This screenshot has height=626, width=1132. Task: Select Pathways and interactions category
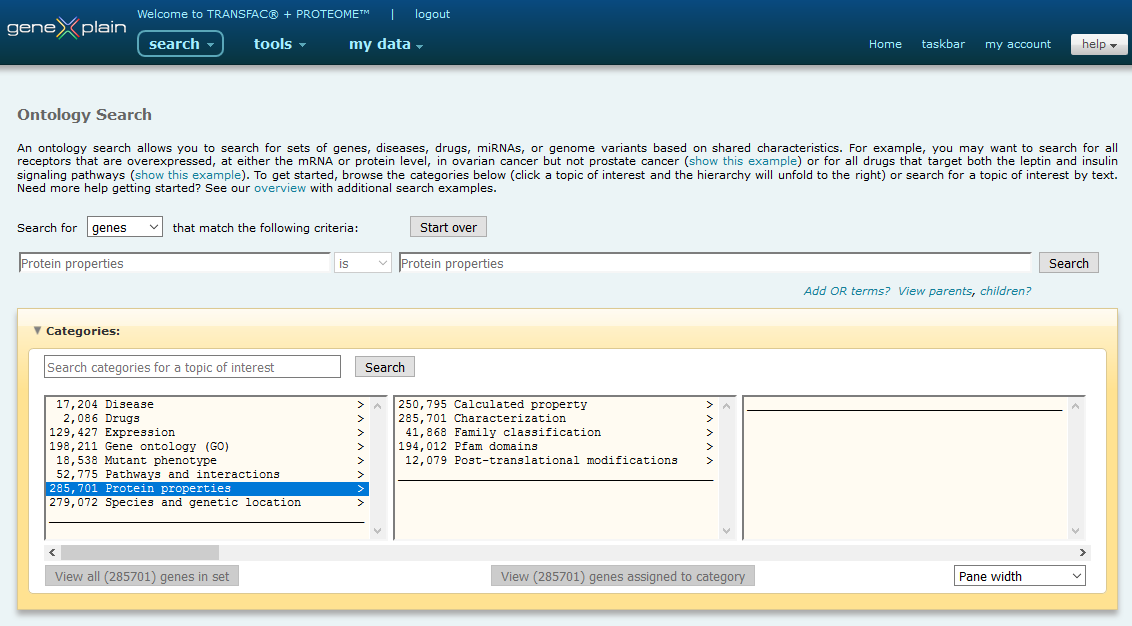[207, 474]
